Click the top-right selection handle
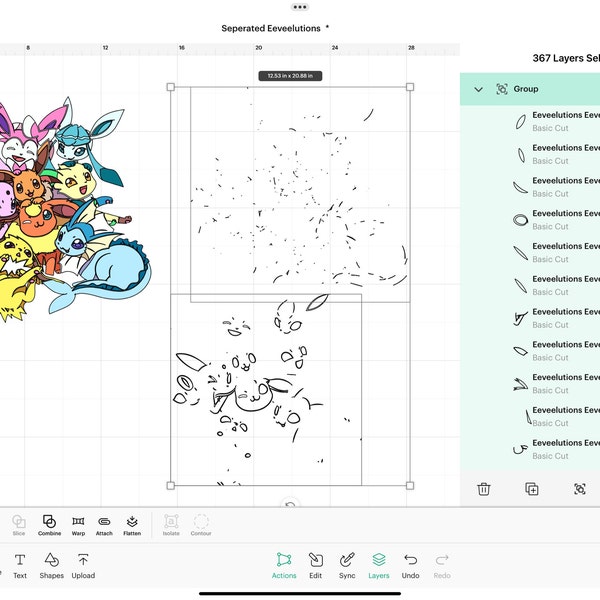This screenshot has height=600, width=600. [410, 87]
